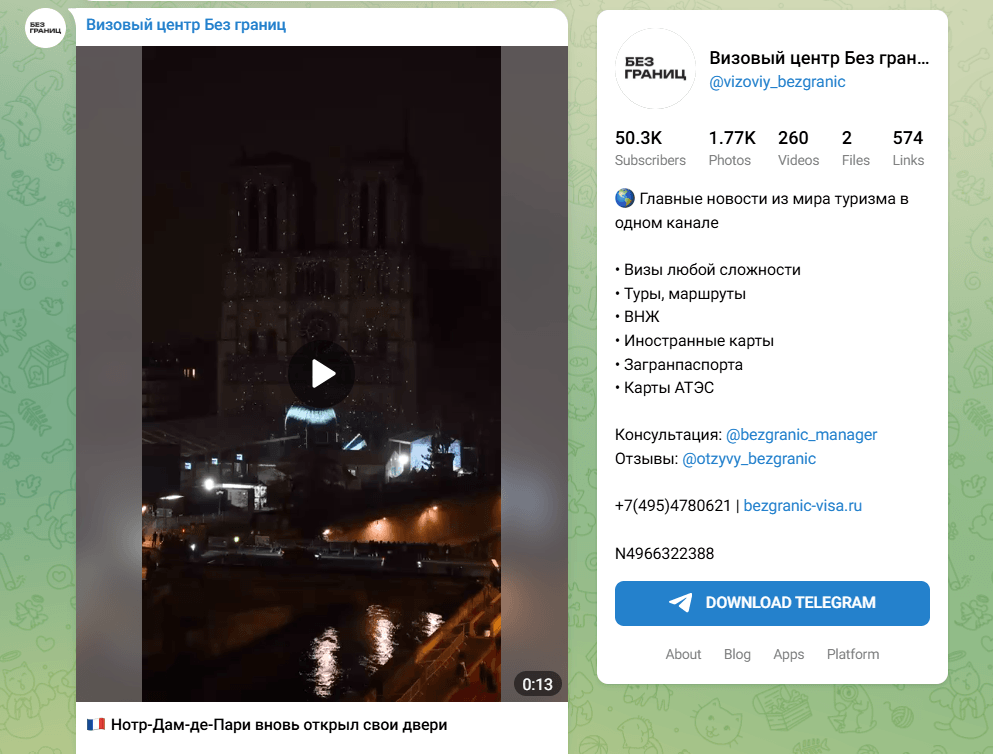
Task: Click the 574 Links counter
Action: [908, 148]
